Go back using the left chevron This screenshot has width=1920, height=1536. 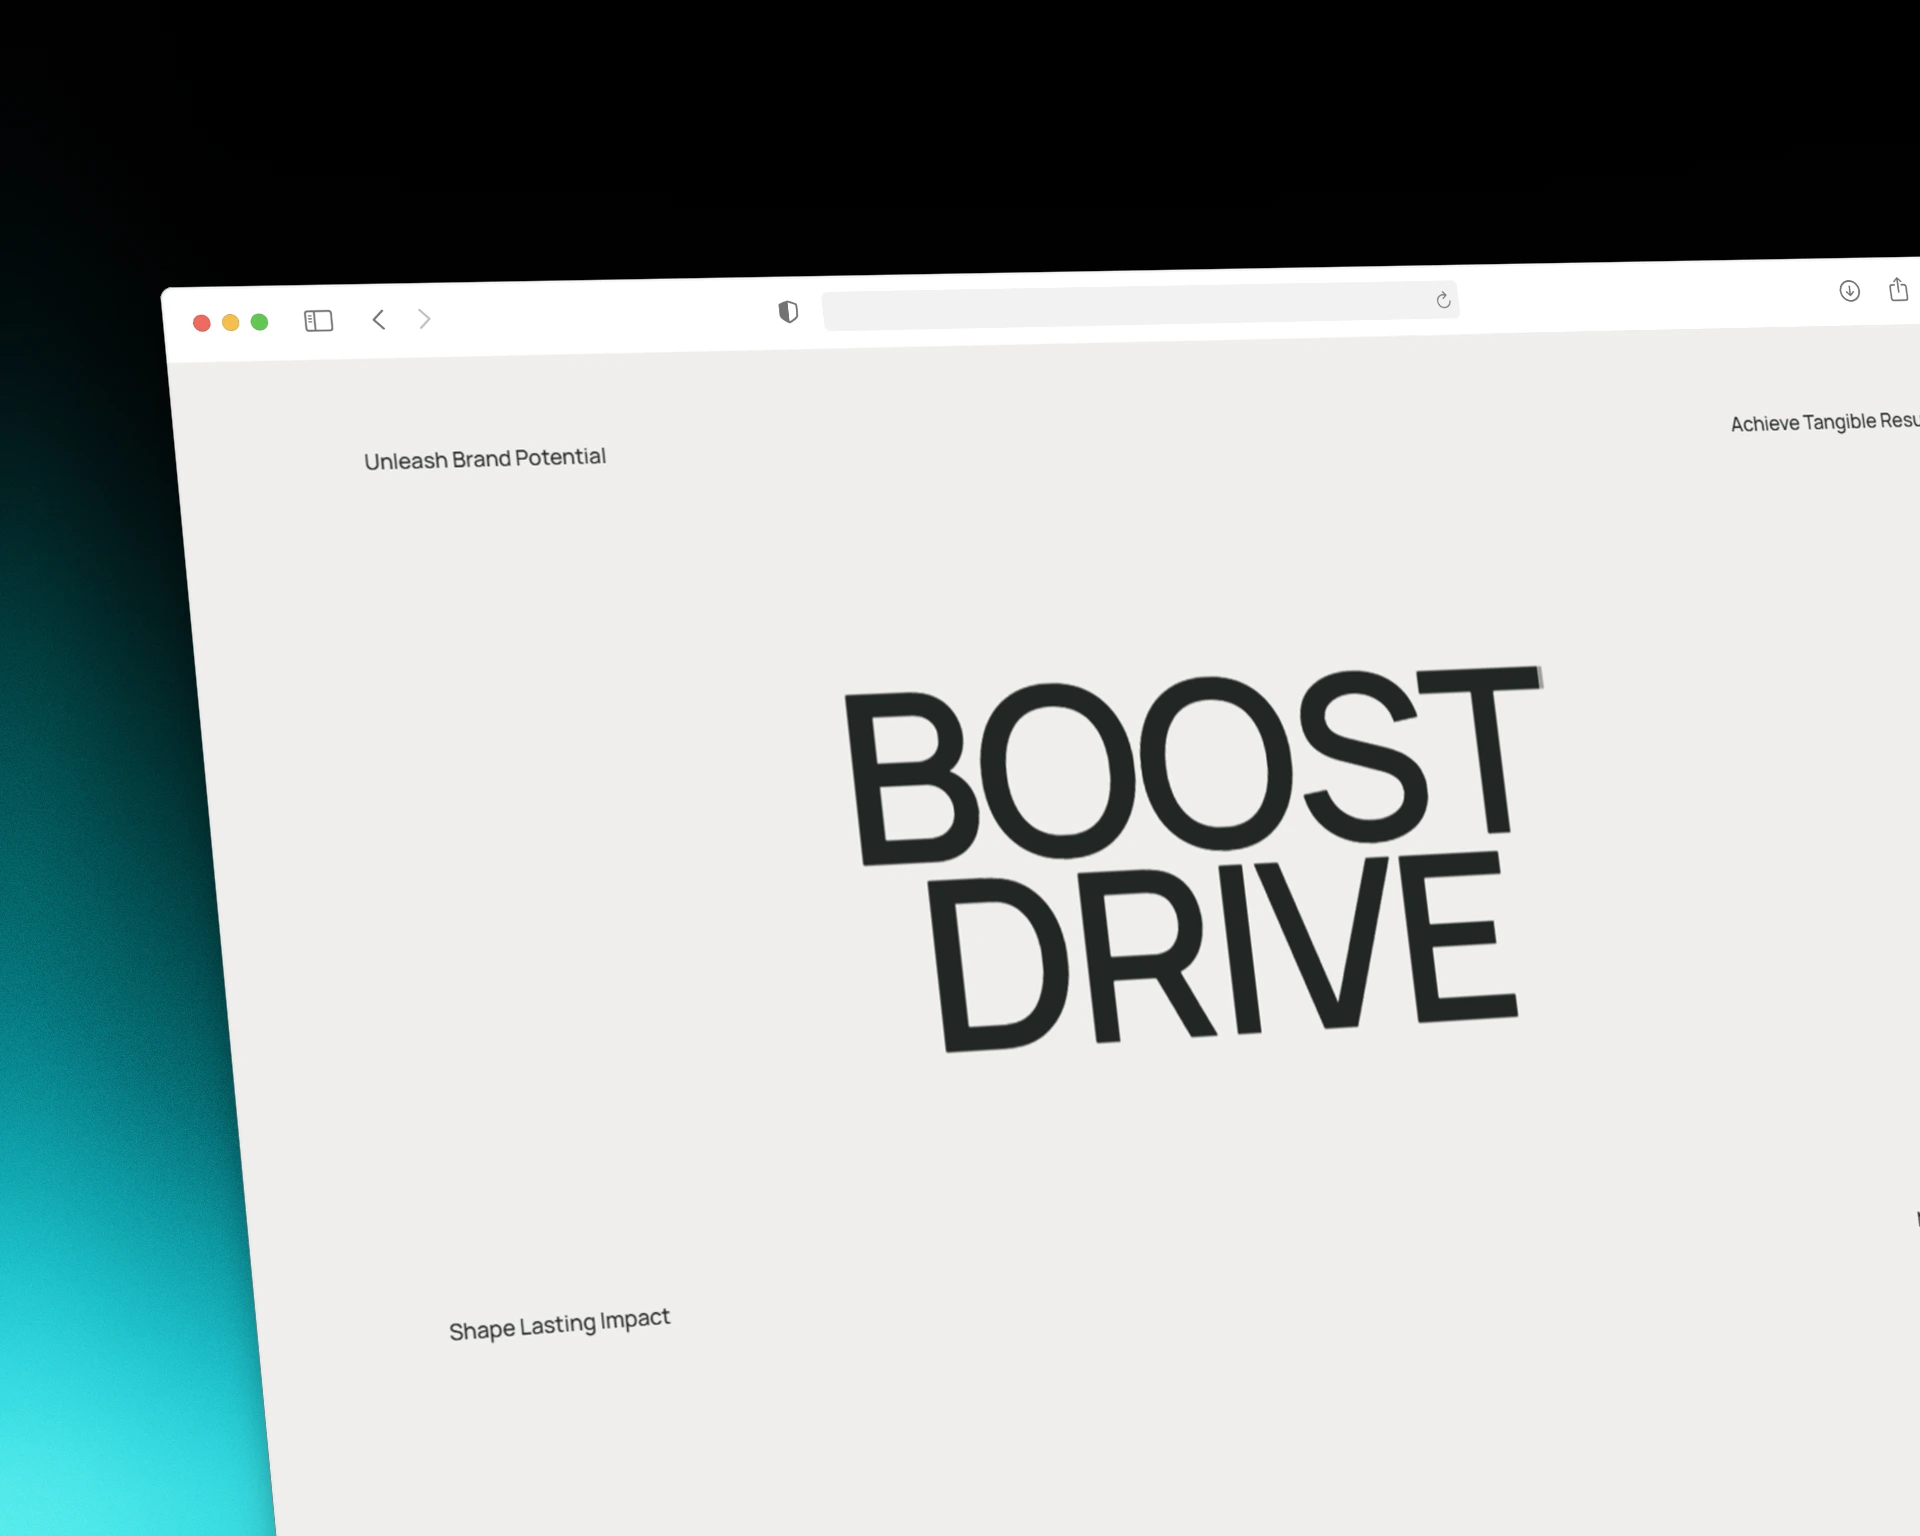[379, 320]
